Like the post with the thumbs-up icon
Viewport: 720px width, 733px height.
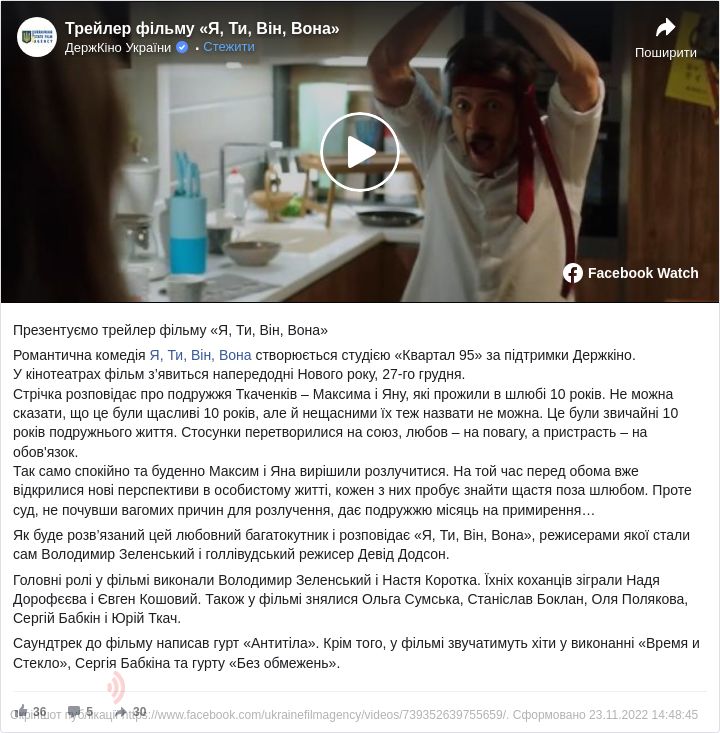pyautogui.click(x=20, y=711)
